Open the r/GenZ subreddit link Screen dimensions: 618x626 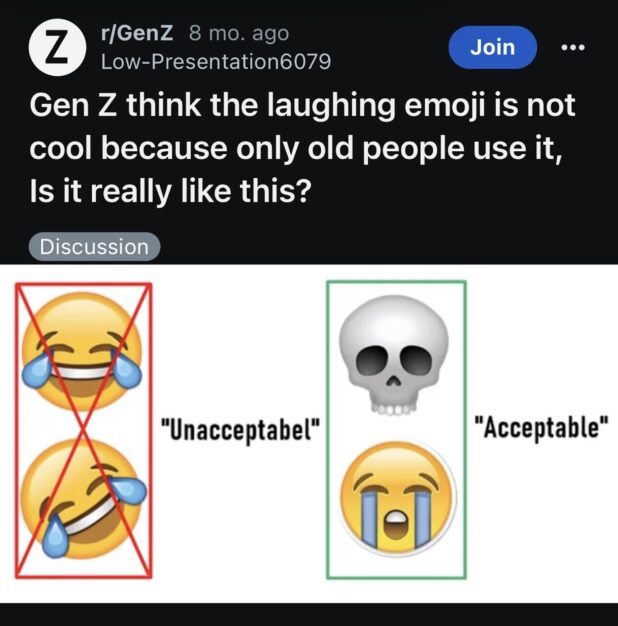tap(137, 33)
